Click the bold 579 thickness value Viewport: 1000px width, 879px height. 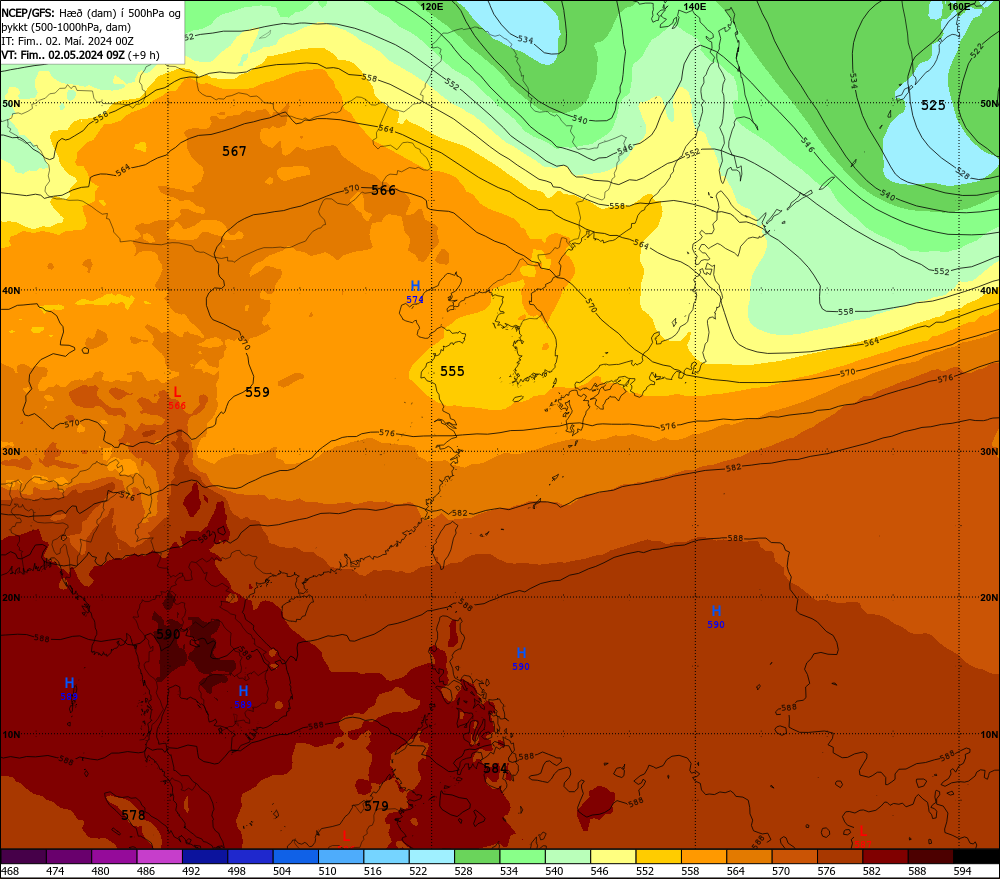(376, 806)
